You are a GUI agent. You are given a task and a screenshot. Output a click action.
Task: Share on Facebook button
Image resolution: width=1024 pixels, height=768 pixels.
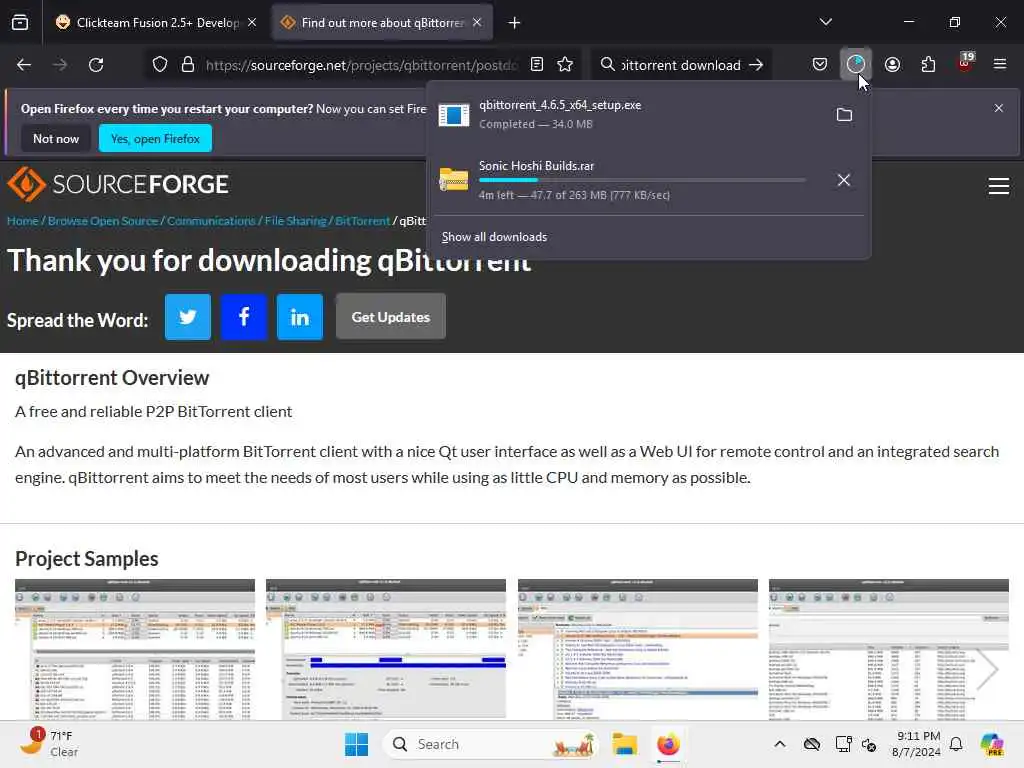pyautogui.click(x=244, y=317)
